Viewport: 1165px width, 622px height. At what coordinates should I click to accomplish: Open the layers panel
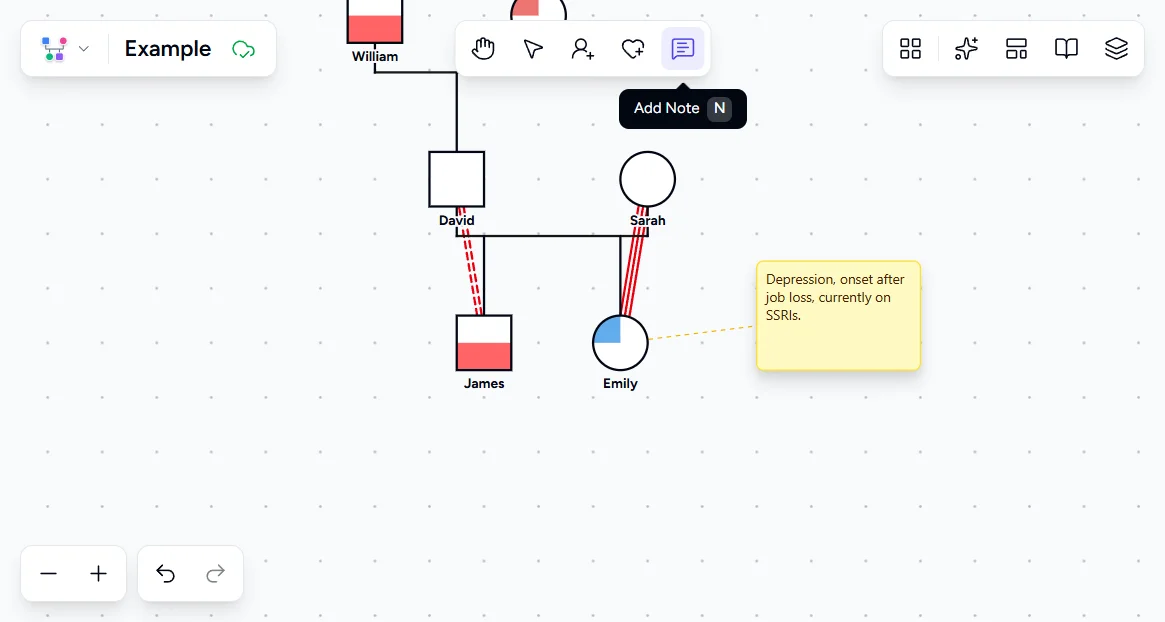pyautogui.click(x=1116, y=49)
